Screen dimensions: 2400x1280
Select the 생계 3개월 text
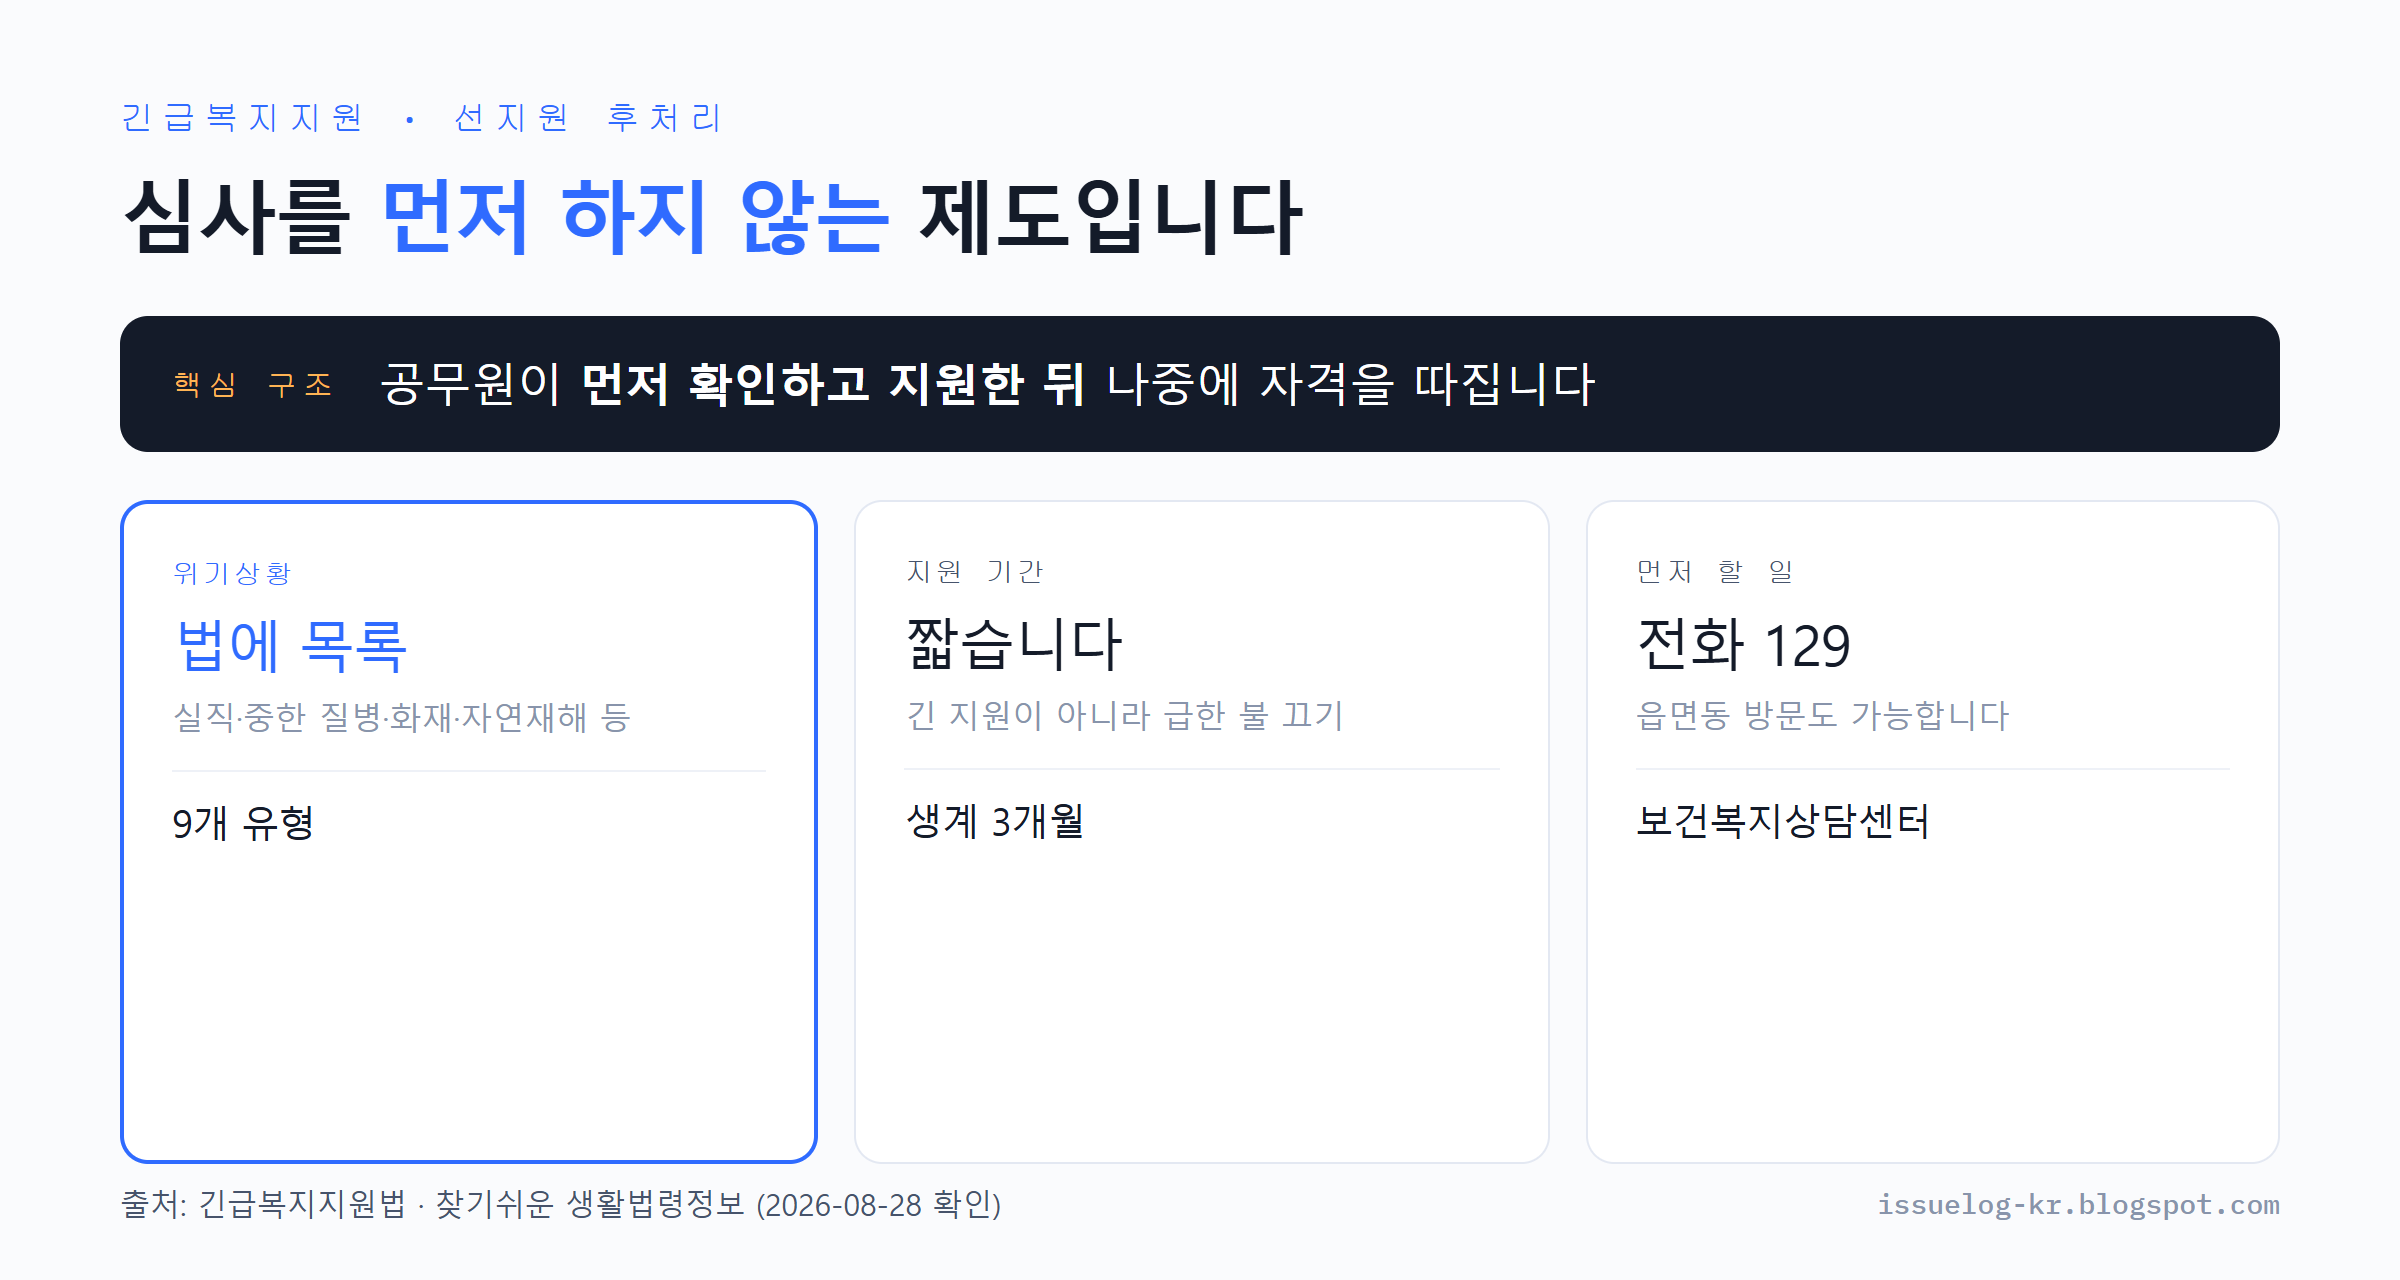(x=995, y=821)
